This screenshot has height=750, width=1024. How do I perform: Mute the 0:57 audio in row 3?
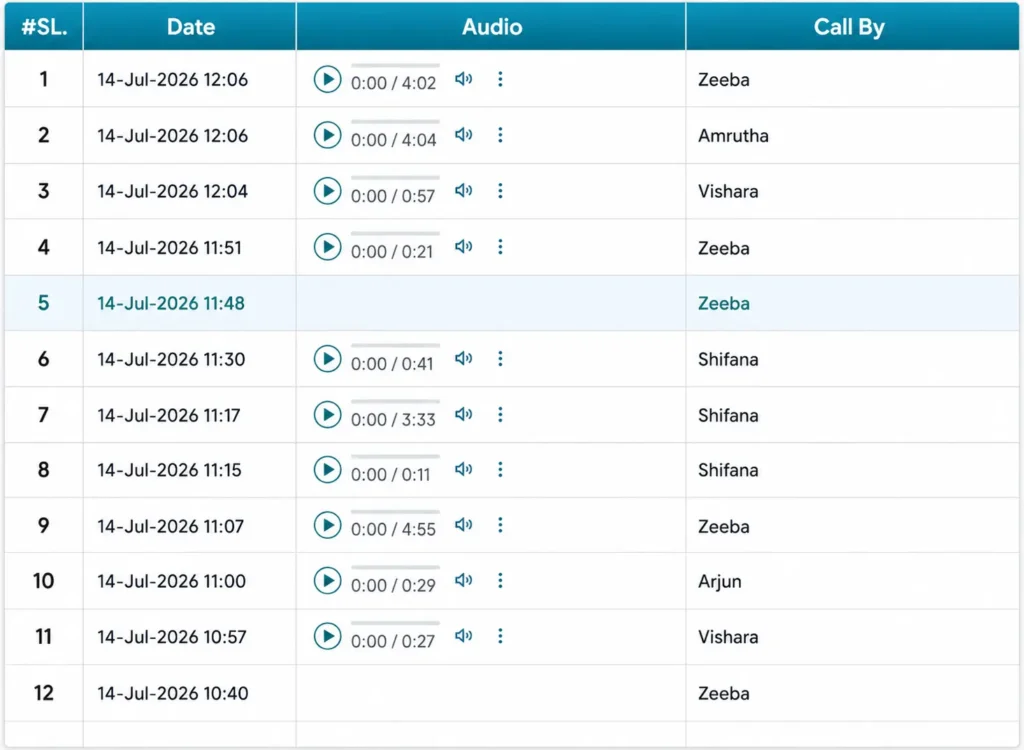tap(464, 190)
